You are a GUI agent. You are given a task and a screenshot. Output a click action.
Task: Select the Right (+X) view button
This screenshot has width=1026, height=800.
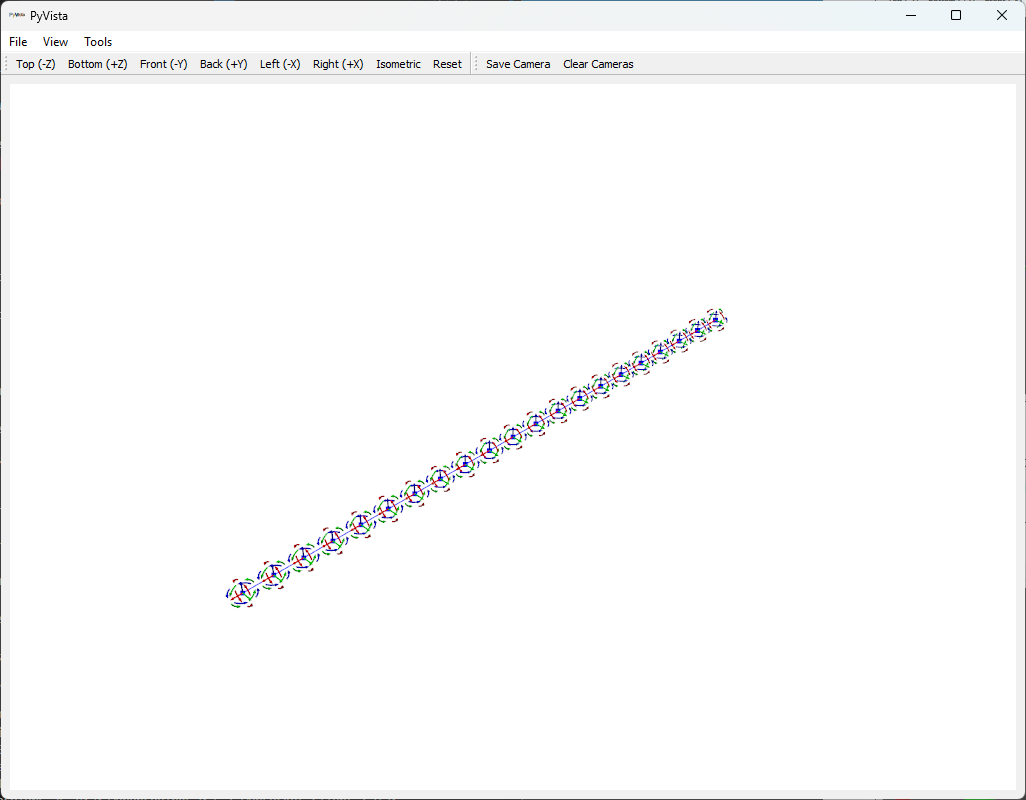(x=338, y=64)
